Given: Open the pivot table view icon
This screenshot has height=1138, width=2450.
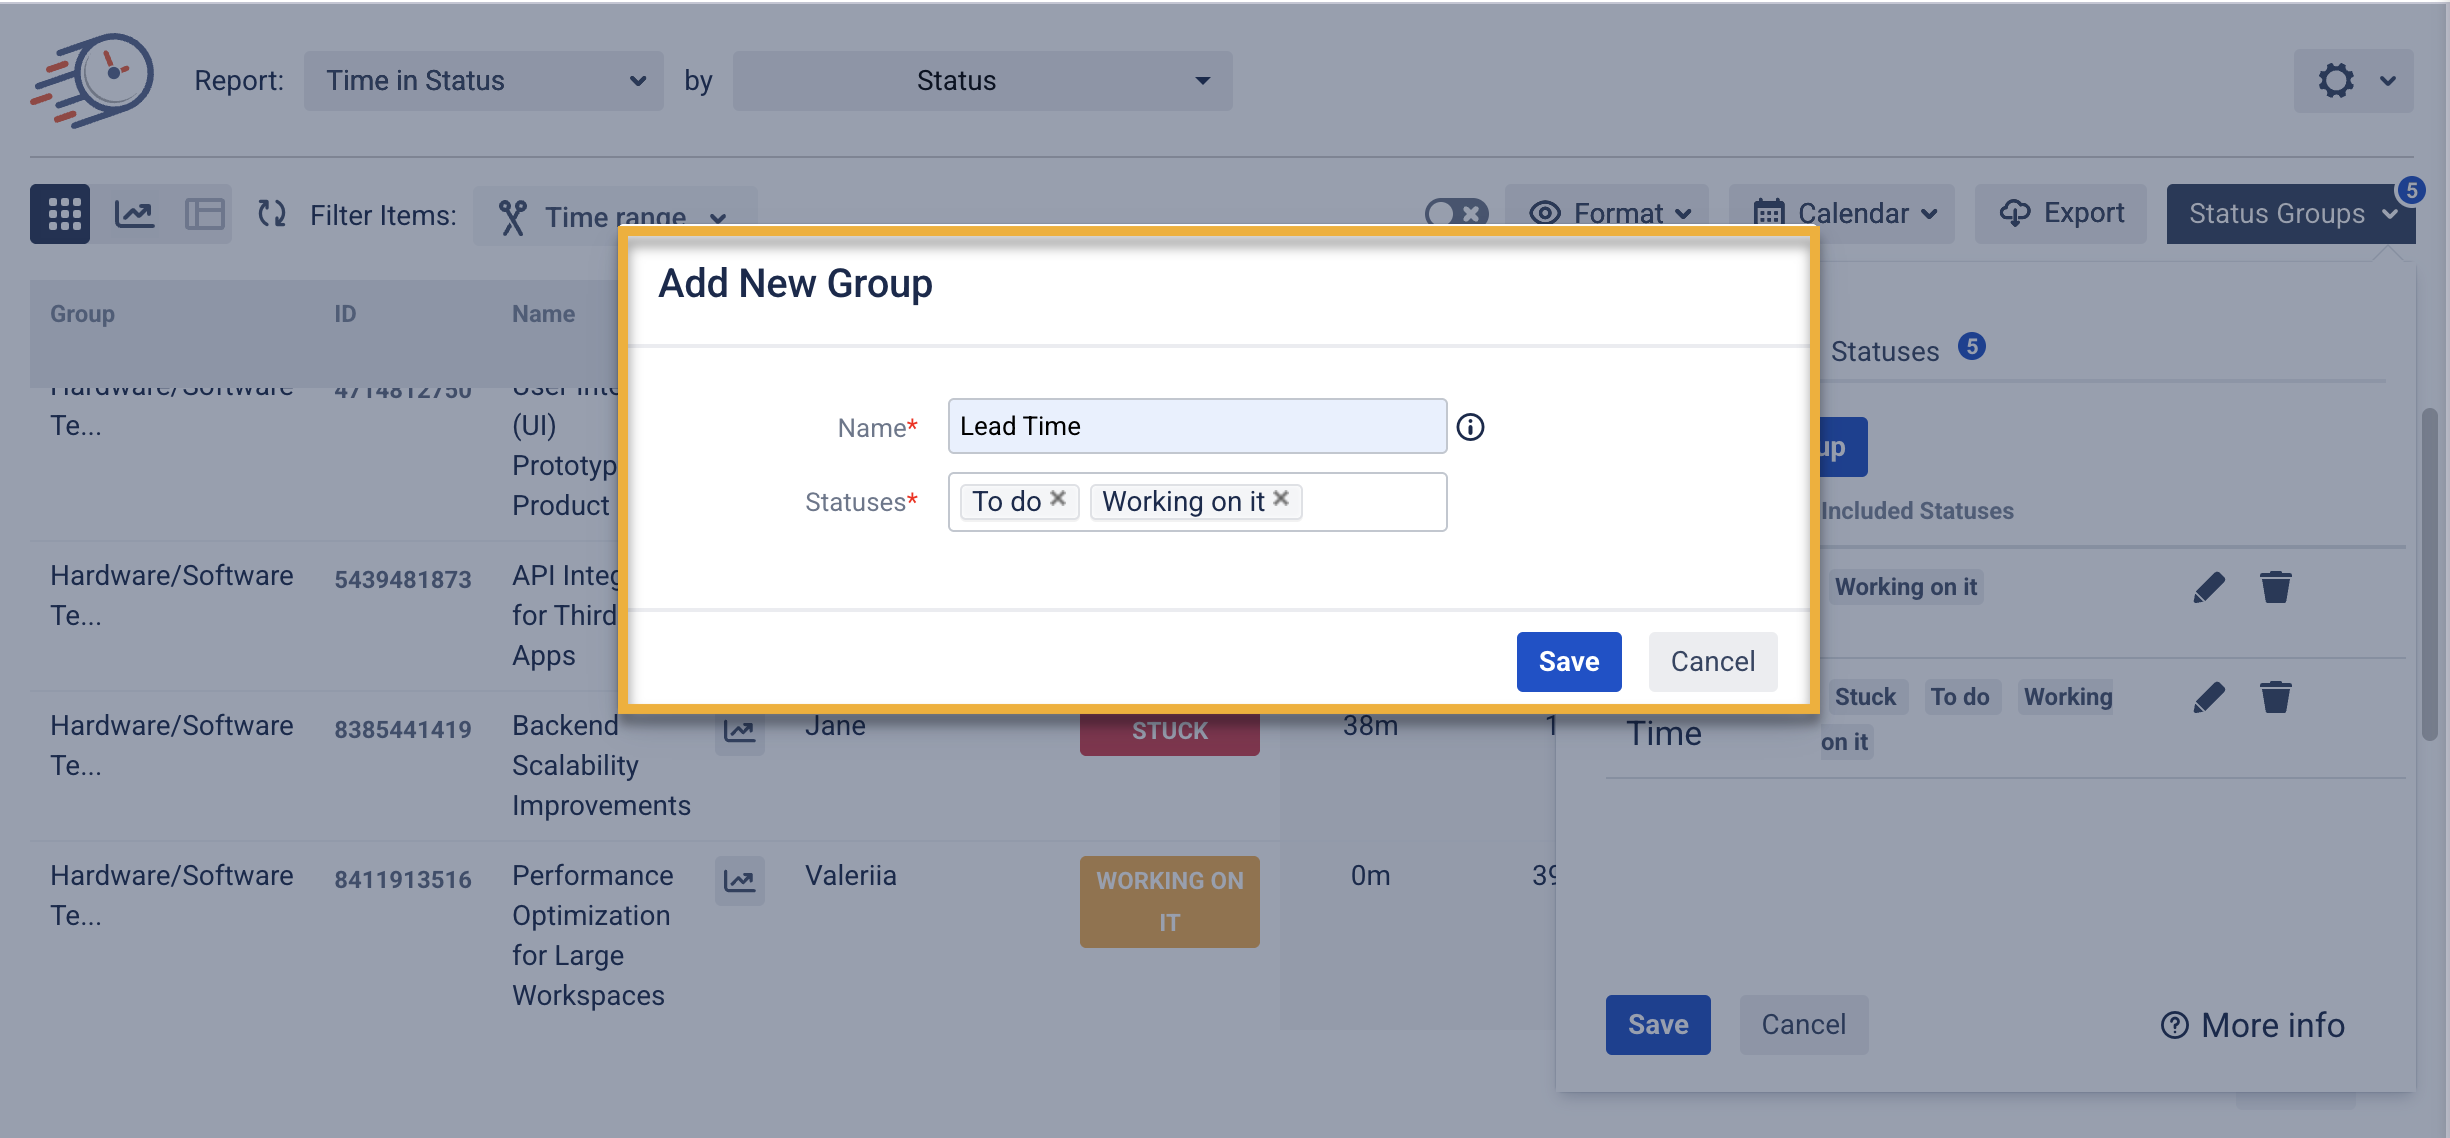Looking at the screenshot, I should coord(204,214).
